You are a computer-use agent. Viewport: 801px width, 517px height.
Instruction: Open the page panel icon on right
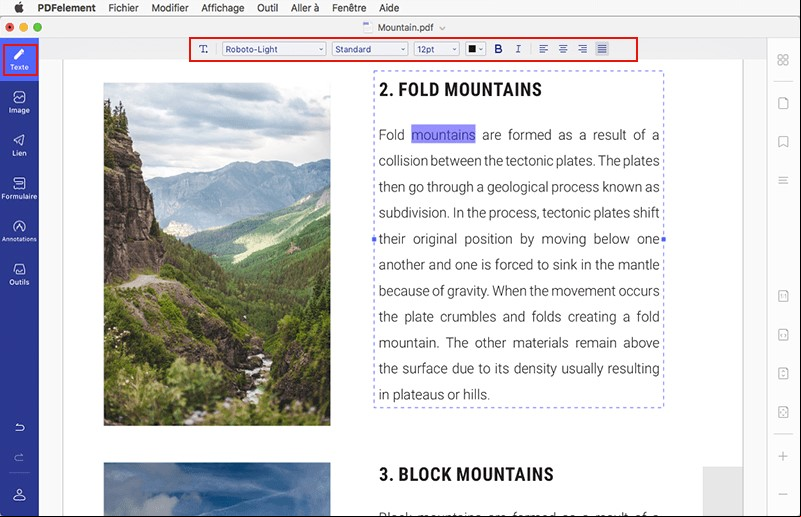pos(783,103)
